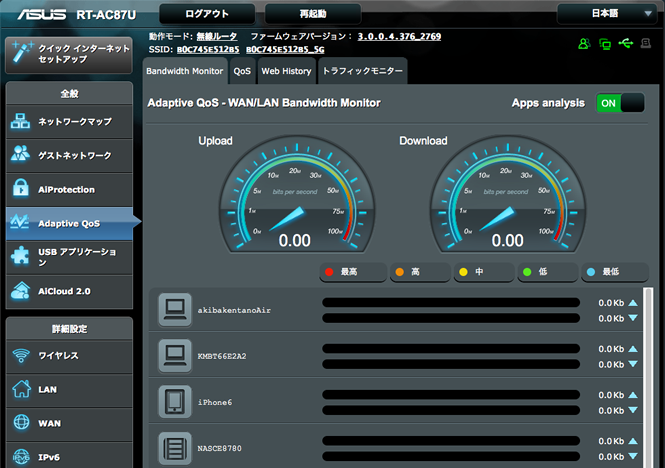
Task: Switch to the QoS tab
Action: 242,71
